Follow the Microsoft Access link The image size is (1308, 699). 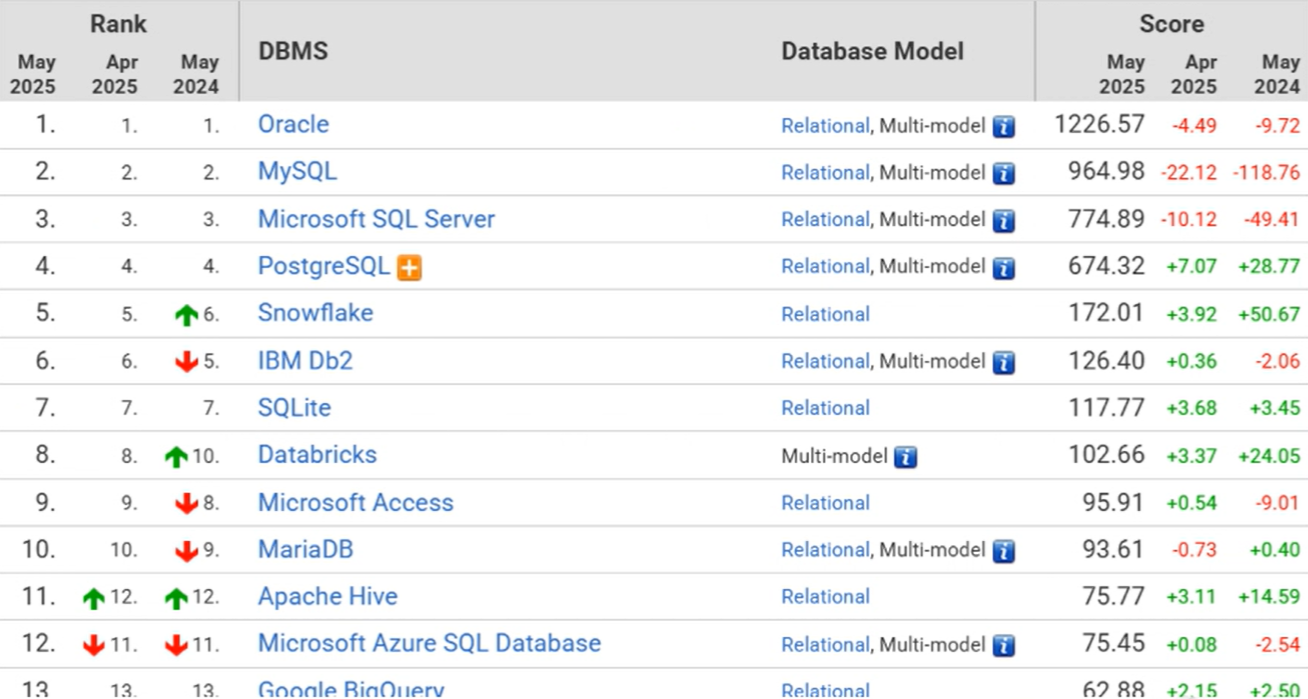coord(355,503)
